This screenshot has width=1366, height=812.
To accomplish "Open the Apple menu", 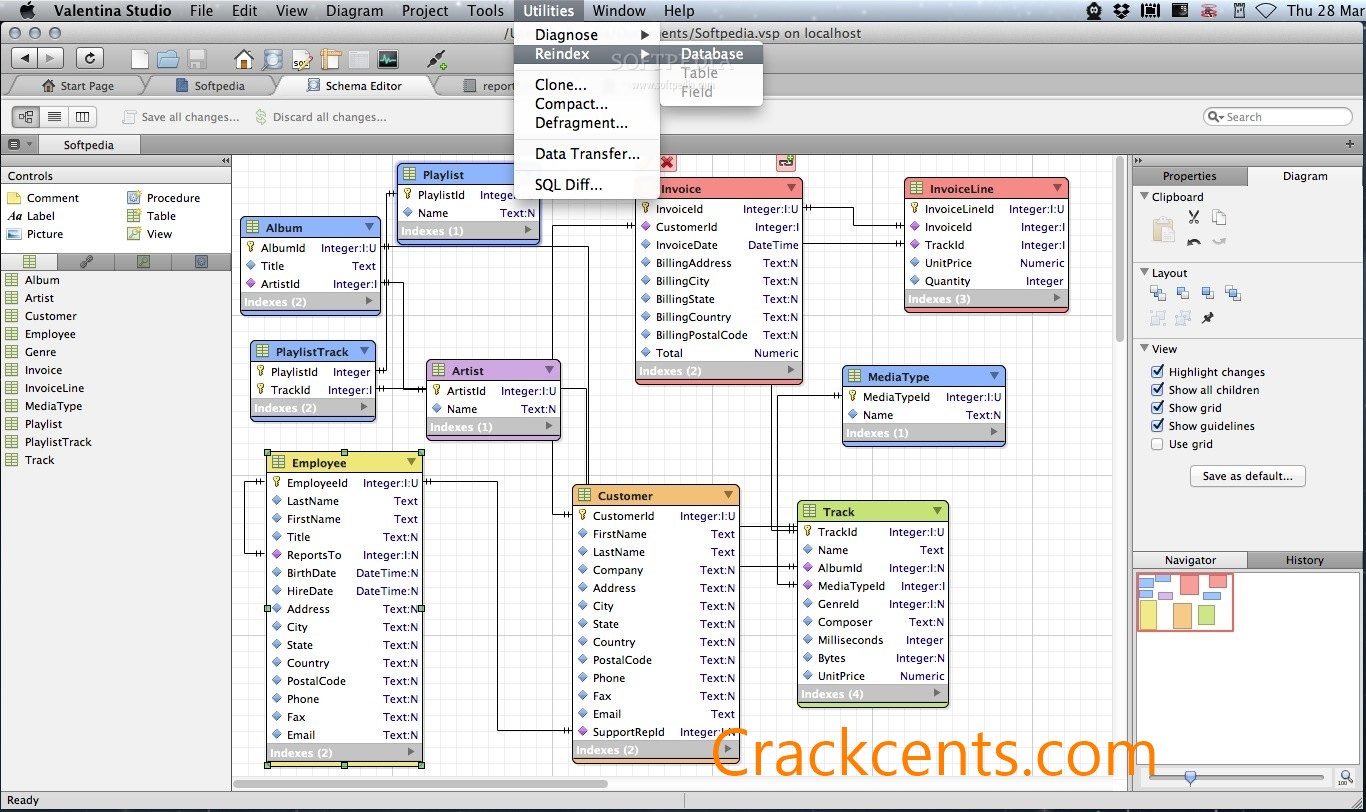I will coord(26,11).
